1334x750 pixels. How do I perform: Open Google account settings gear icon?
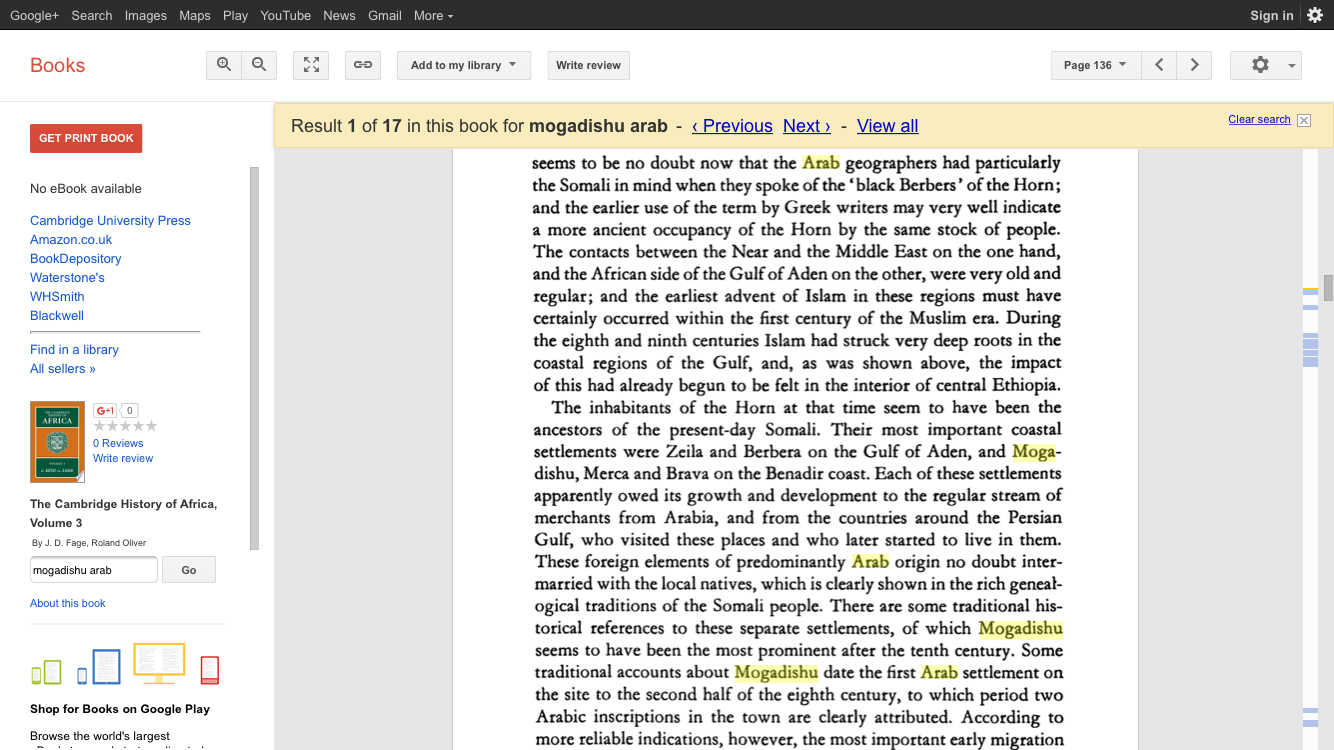(x=1314, y=14)
